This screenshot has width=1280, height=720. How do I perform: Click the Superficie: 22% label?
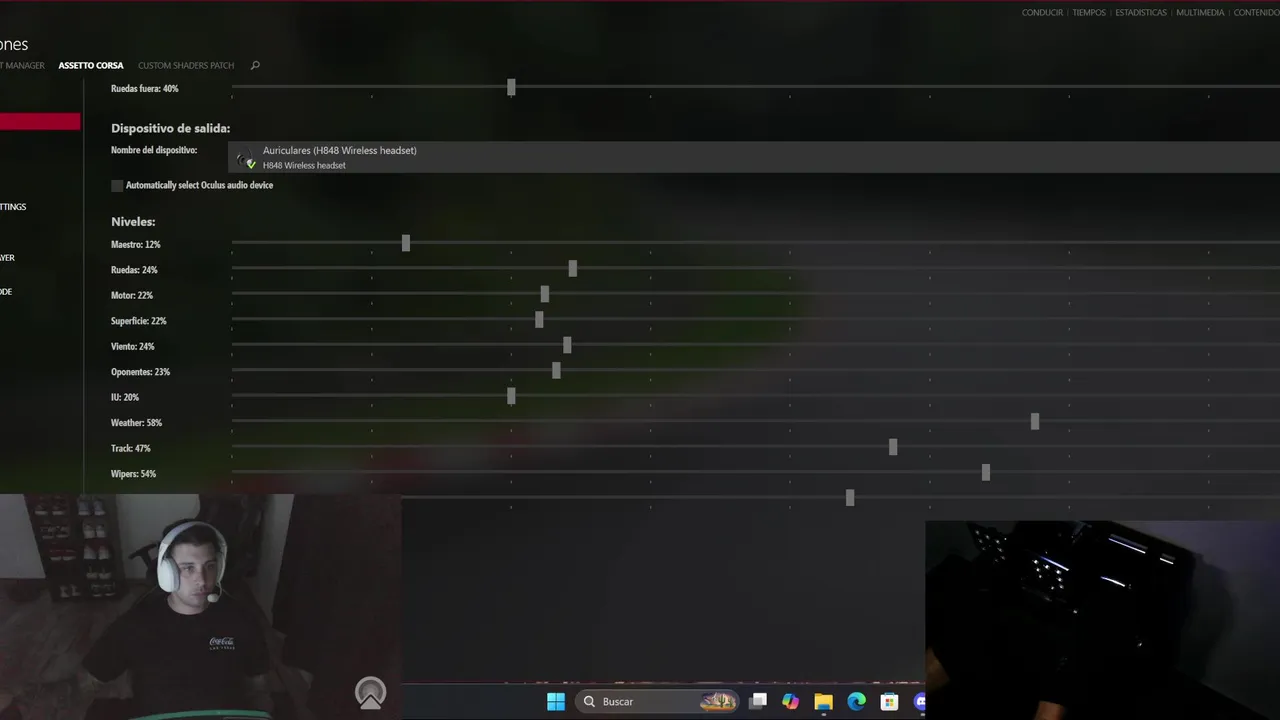(138, 321)
